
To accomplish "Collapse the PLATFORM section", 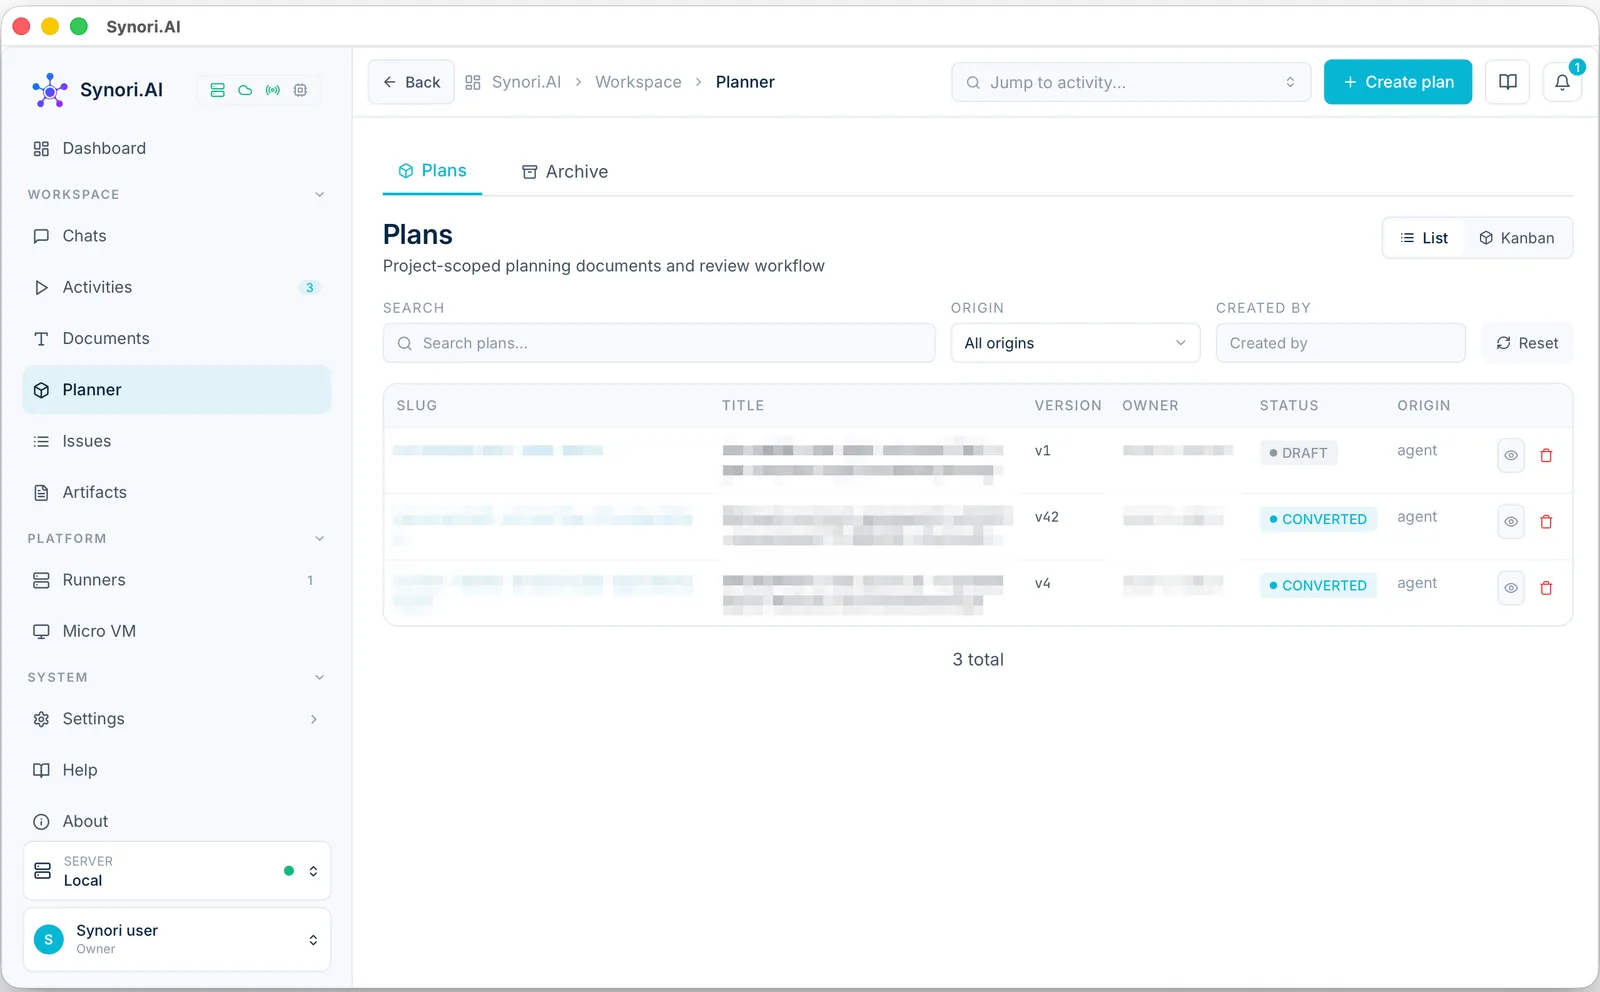I will point(319,538).
